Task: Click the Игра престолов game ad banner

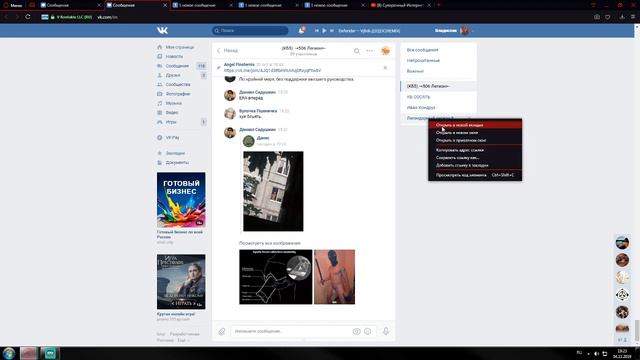Action: pyautogui.click(x=181, y=282)
